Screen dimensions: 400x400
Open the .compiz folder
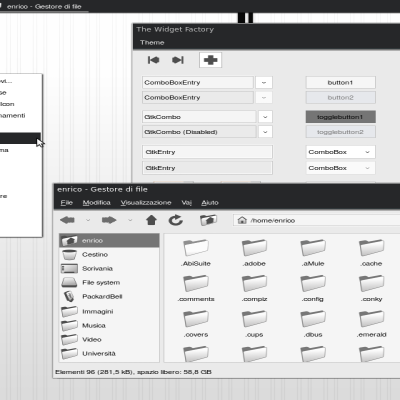click(254, 288)
